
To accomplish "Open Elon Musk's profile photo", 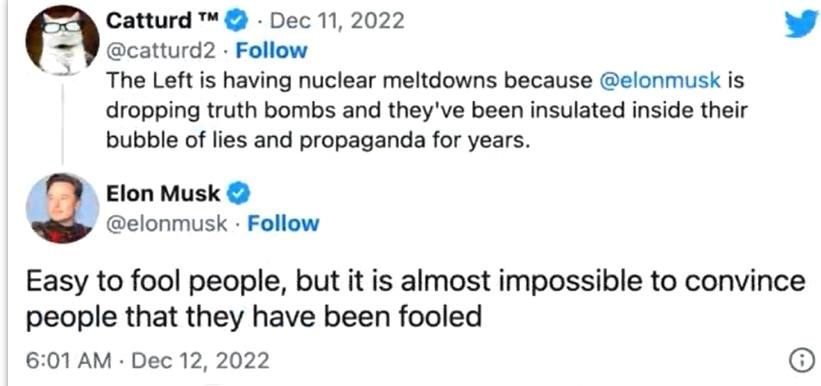I will click(x=62, y=208).
